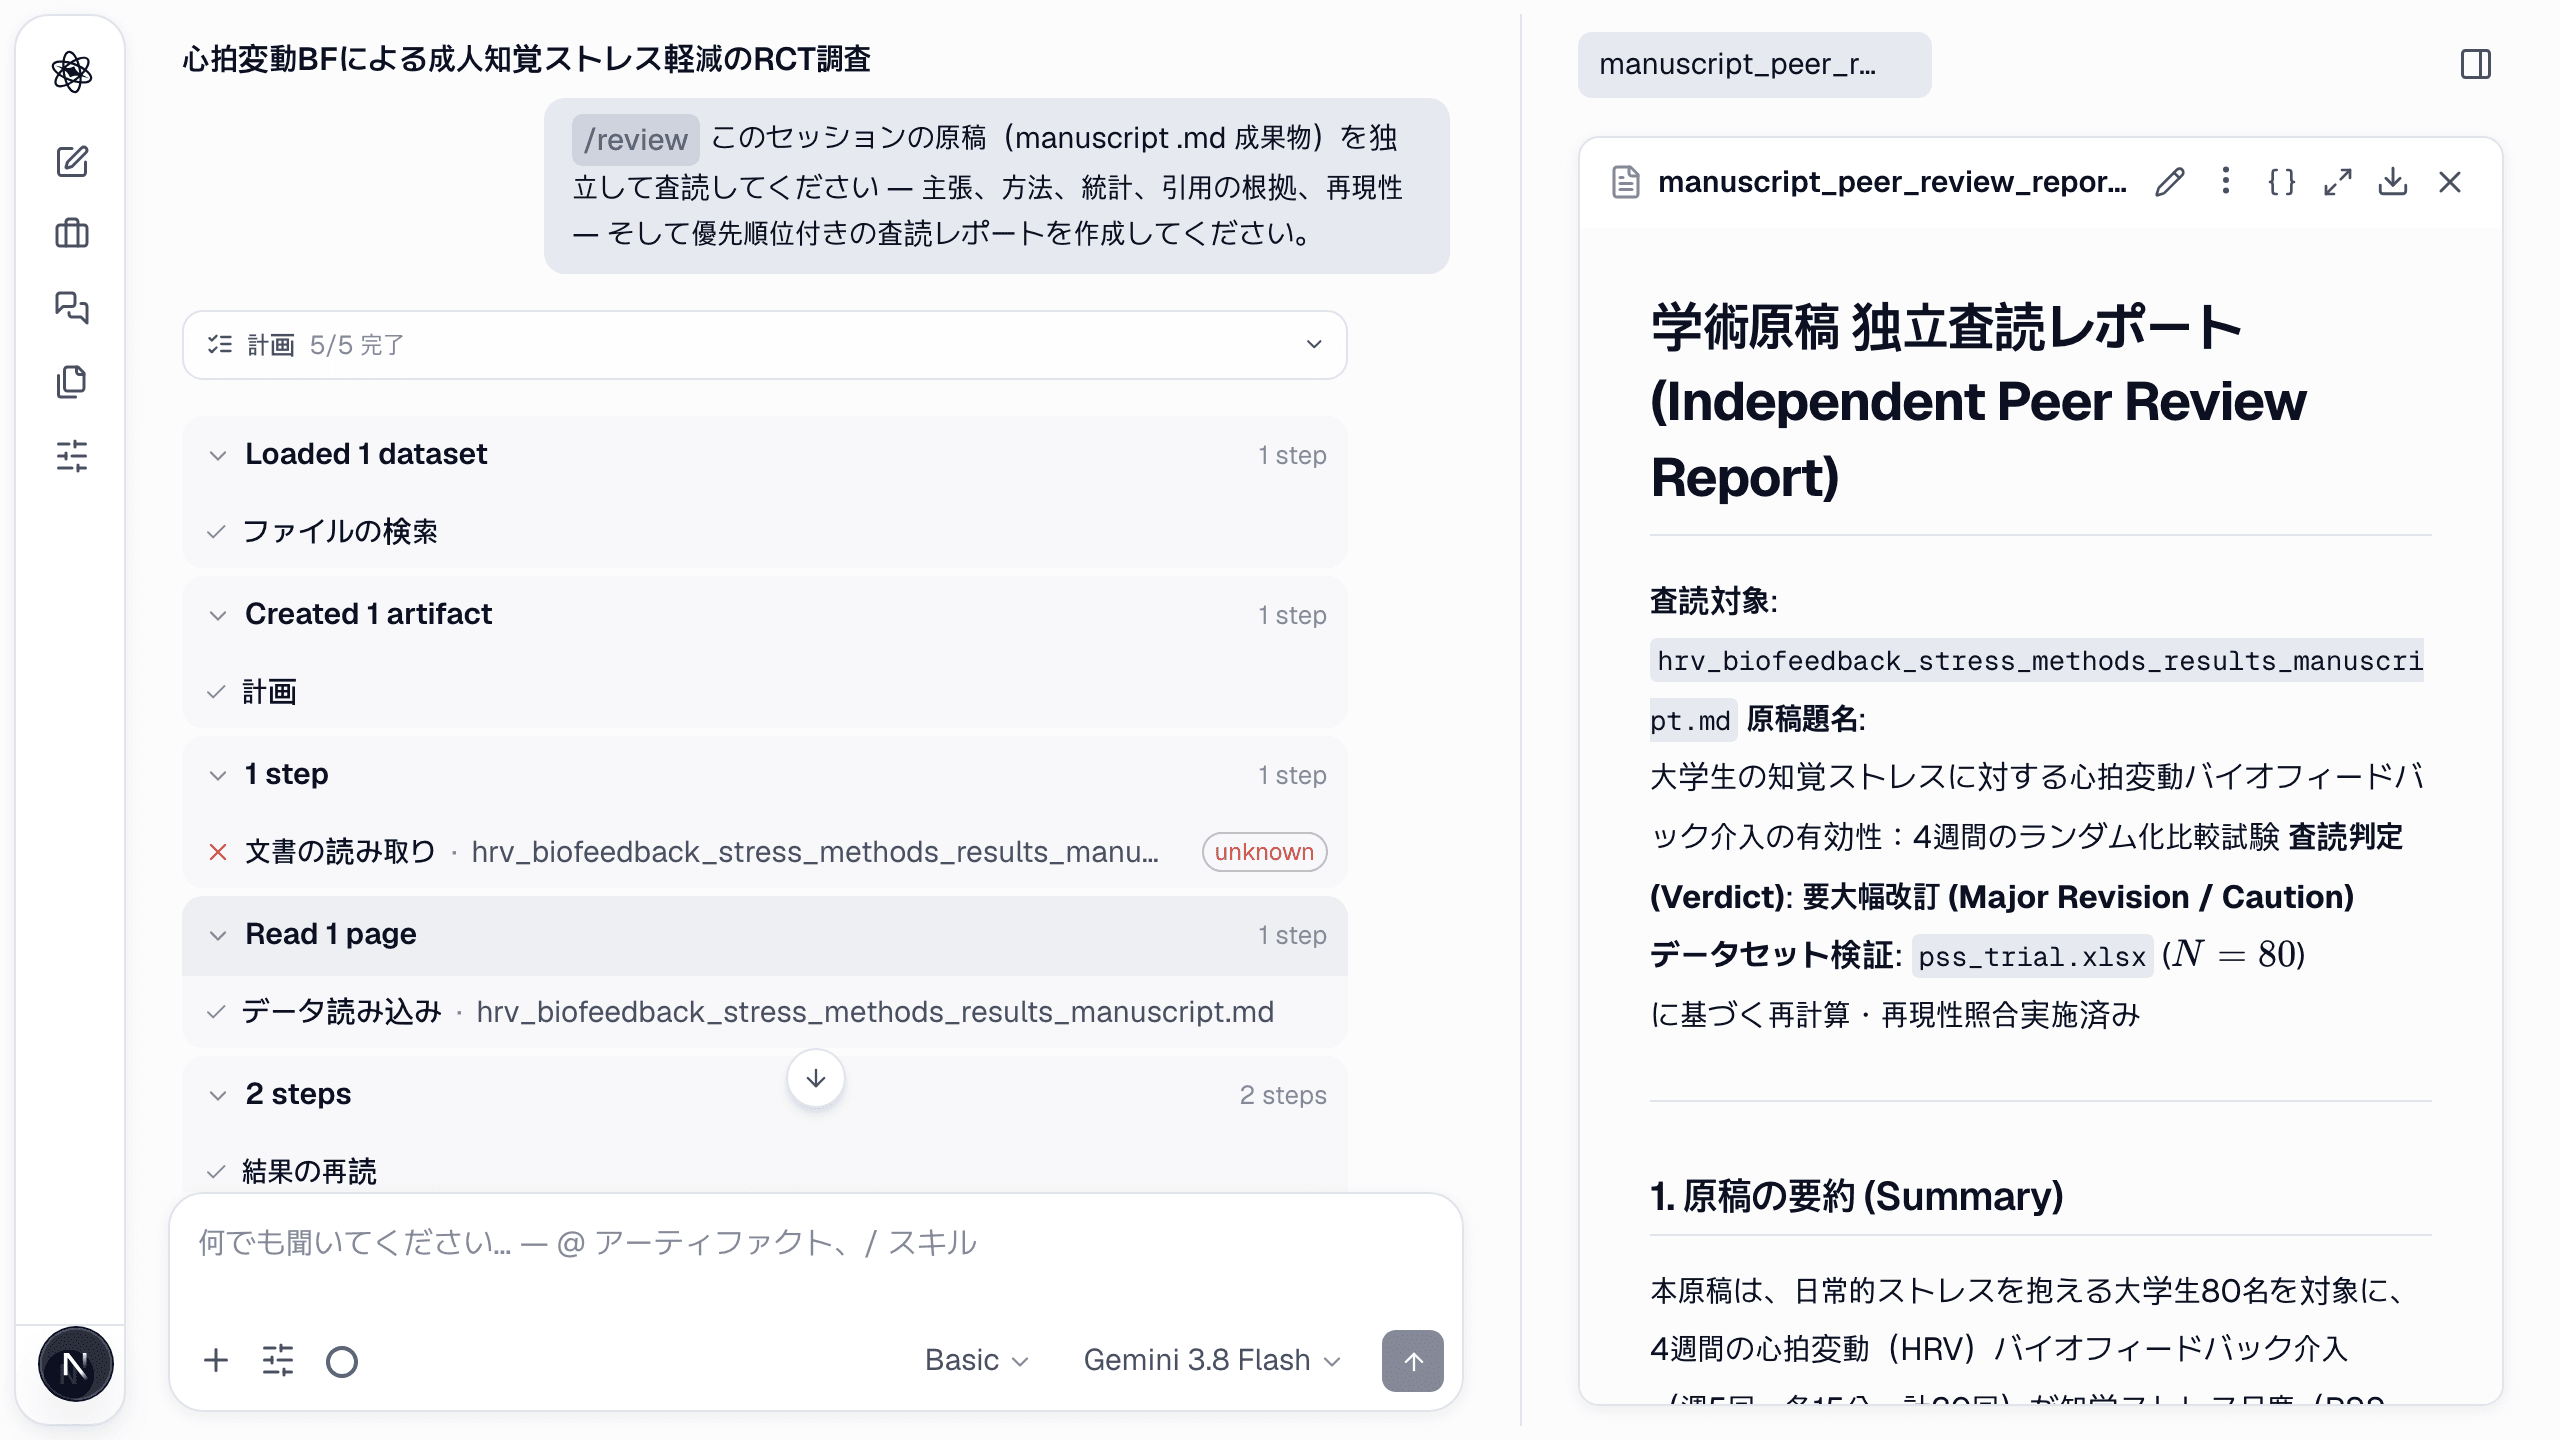Image resolution: width=2560 pixels, height=1440 pixels.
Task: Collapse the Loaded 1 dataset group
Action: [x=765, y=455]
